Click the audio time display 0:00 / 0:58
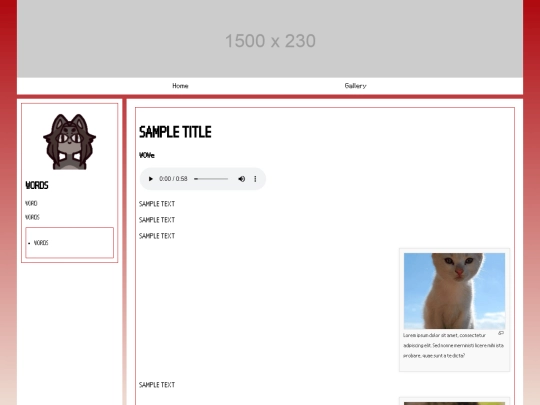This screenshot has height=405, width=540. [173, 179]
